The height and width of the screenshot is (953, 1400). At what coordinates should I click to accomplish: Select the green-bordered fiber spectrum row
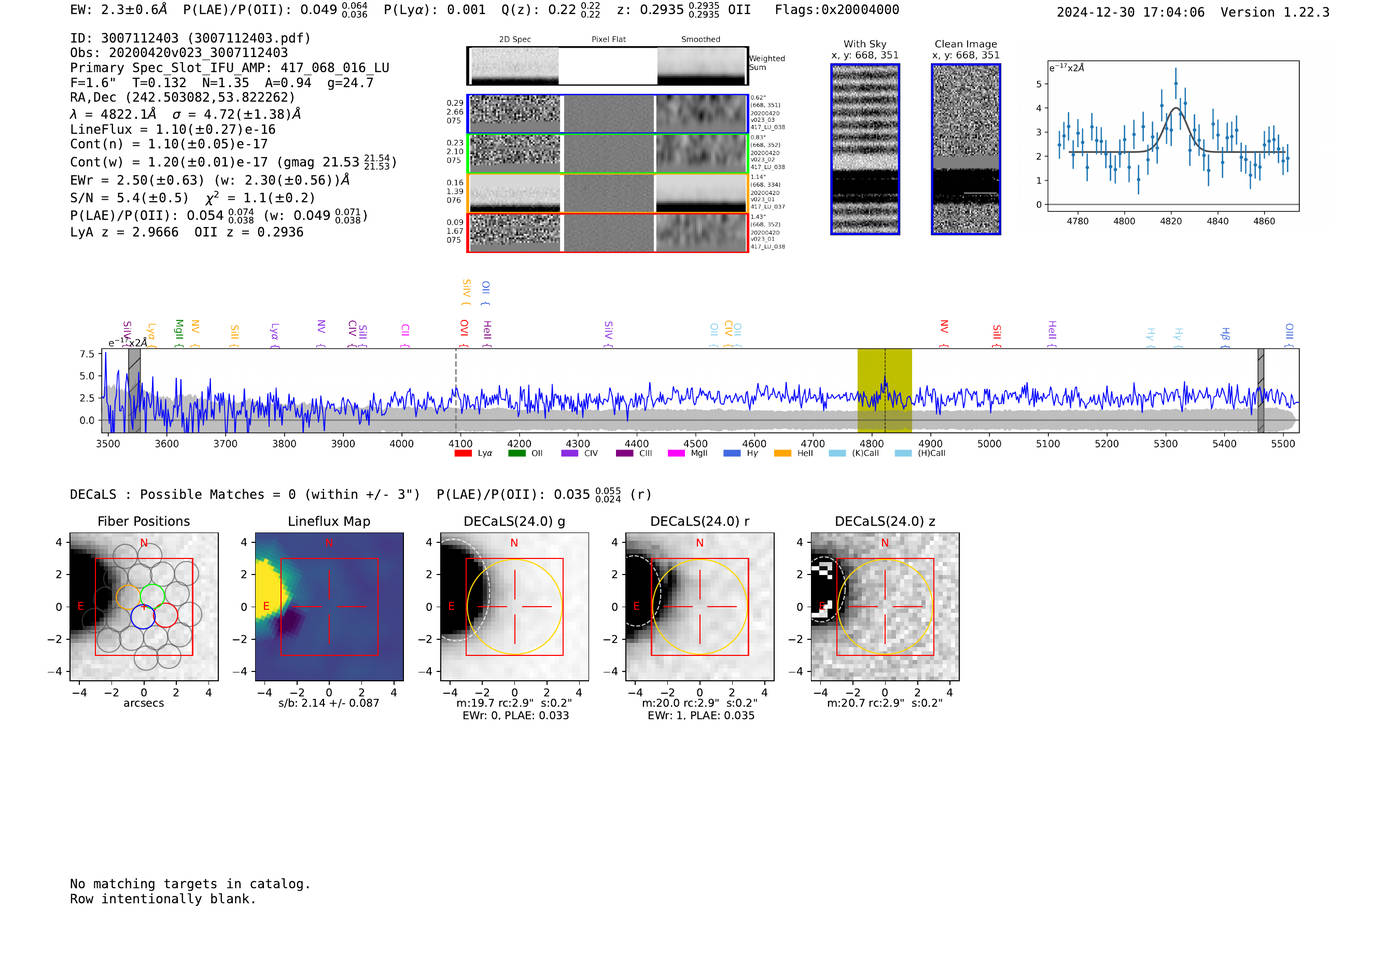(607, 153)
